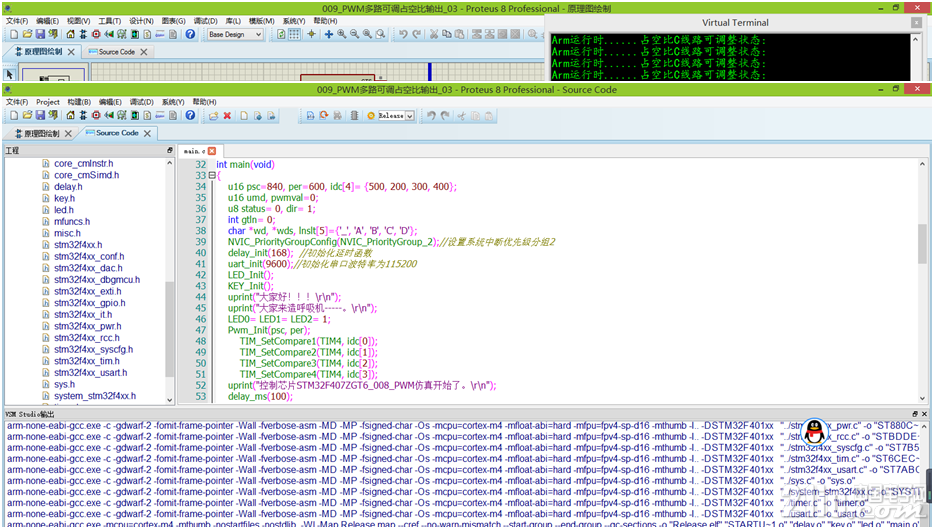The height and width of the screenshot is (527, 935).
Task: Toggle grid display icon in schematic window toolbar
Action: [x=295, y=35]
